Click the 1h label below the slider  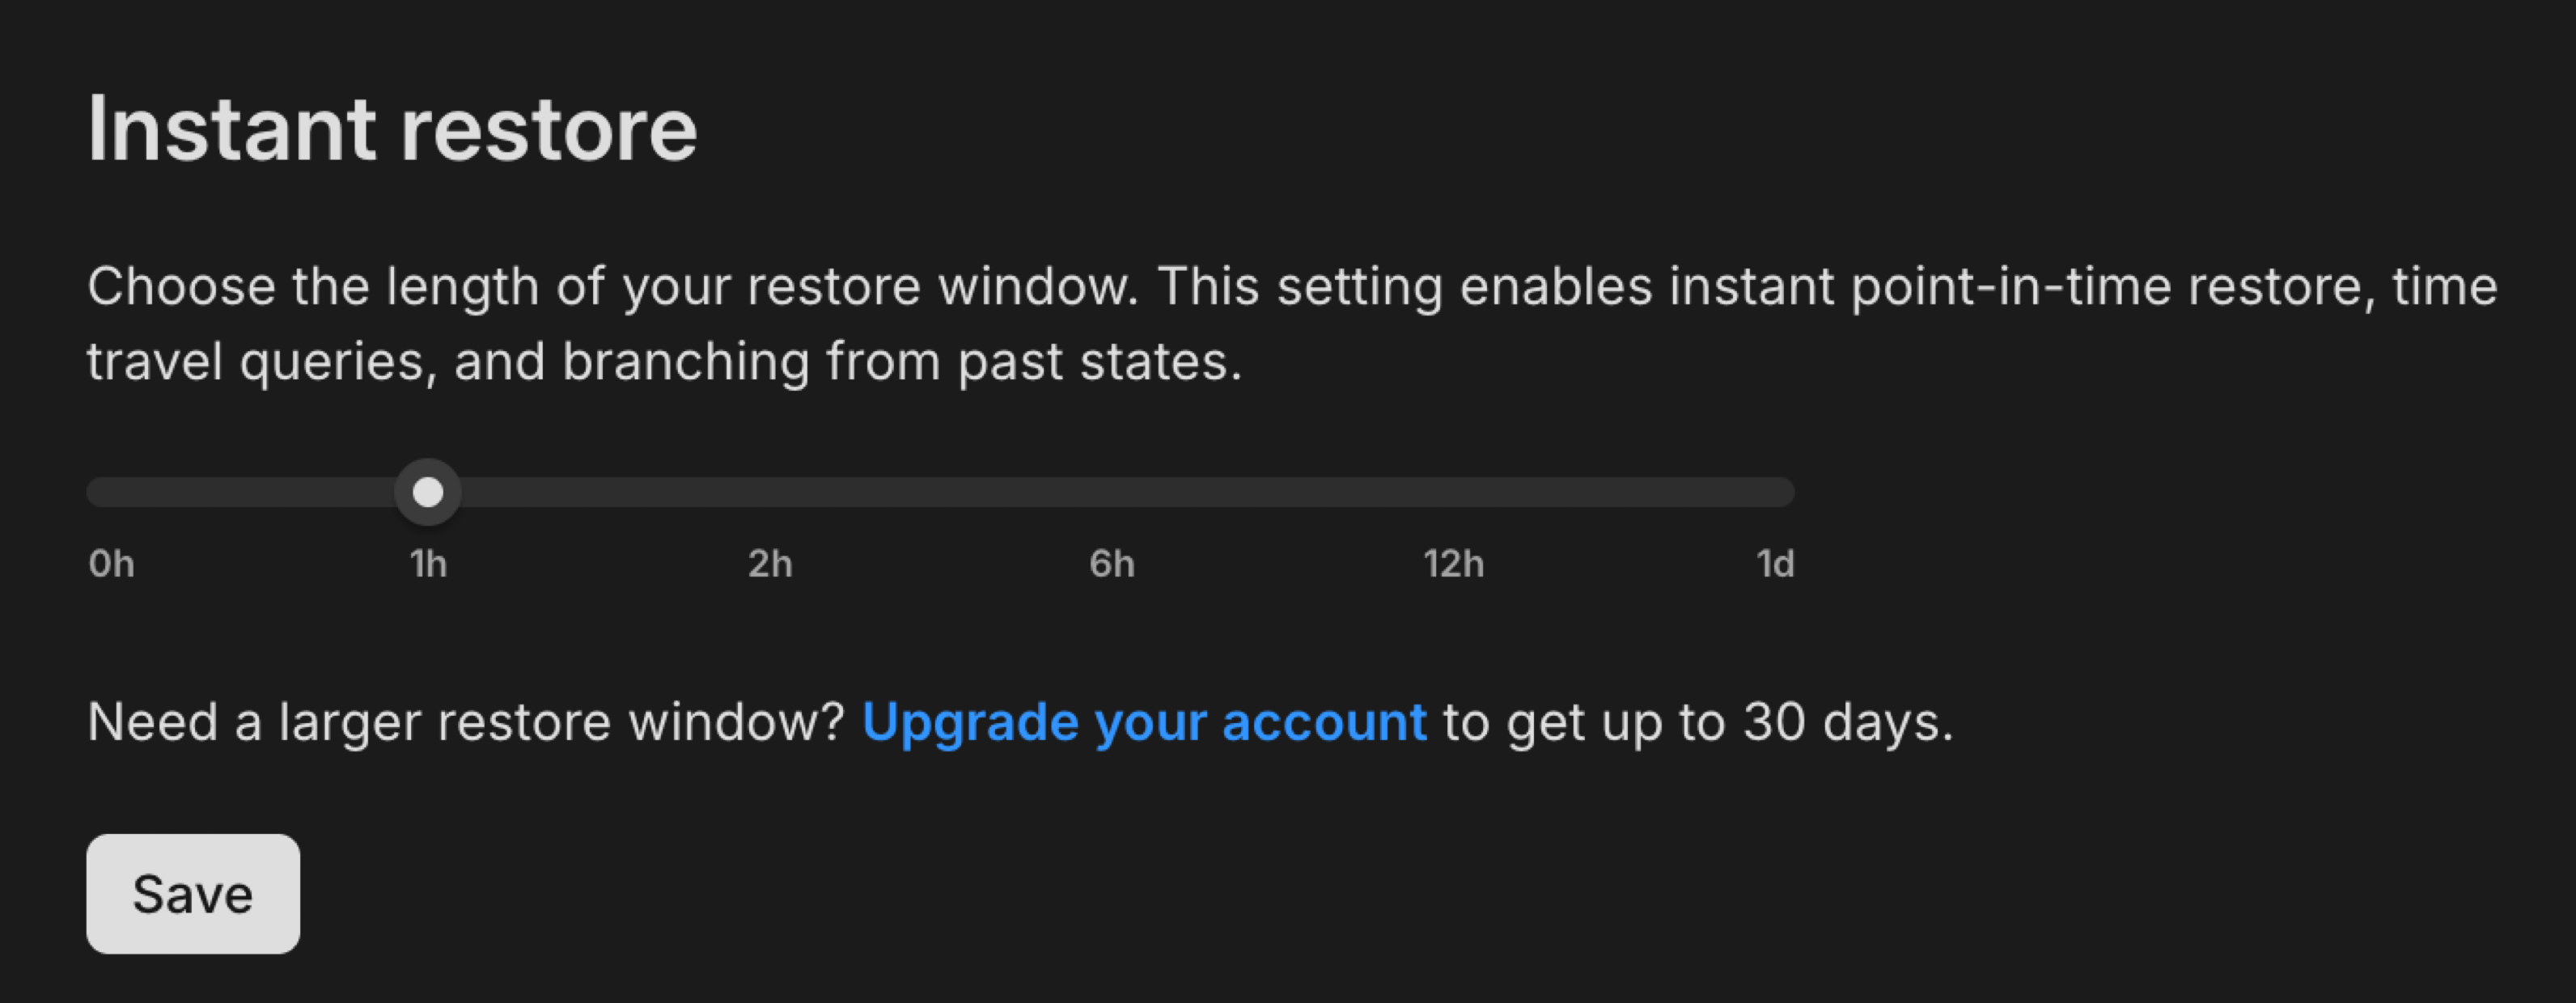(428, 563)
